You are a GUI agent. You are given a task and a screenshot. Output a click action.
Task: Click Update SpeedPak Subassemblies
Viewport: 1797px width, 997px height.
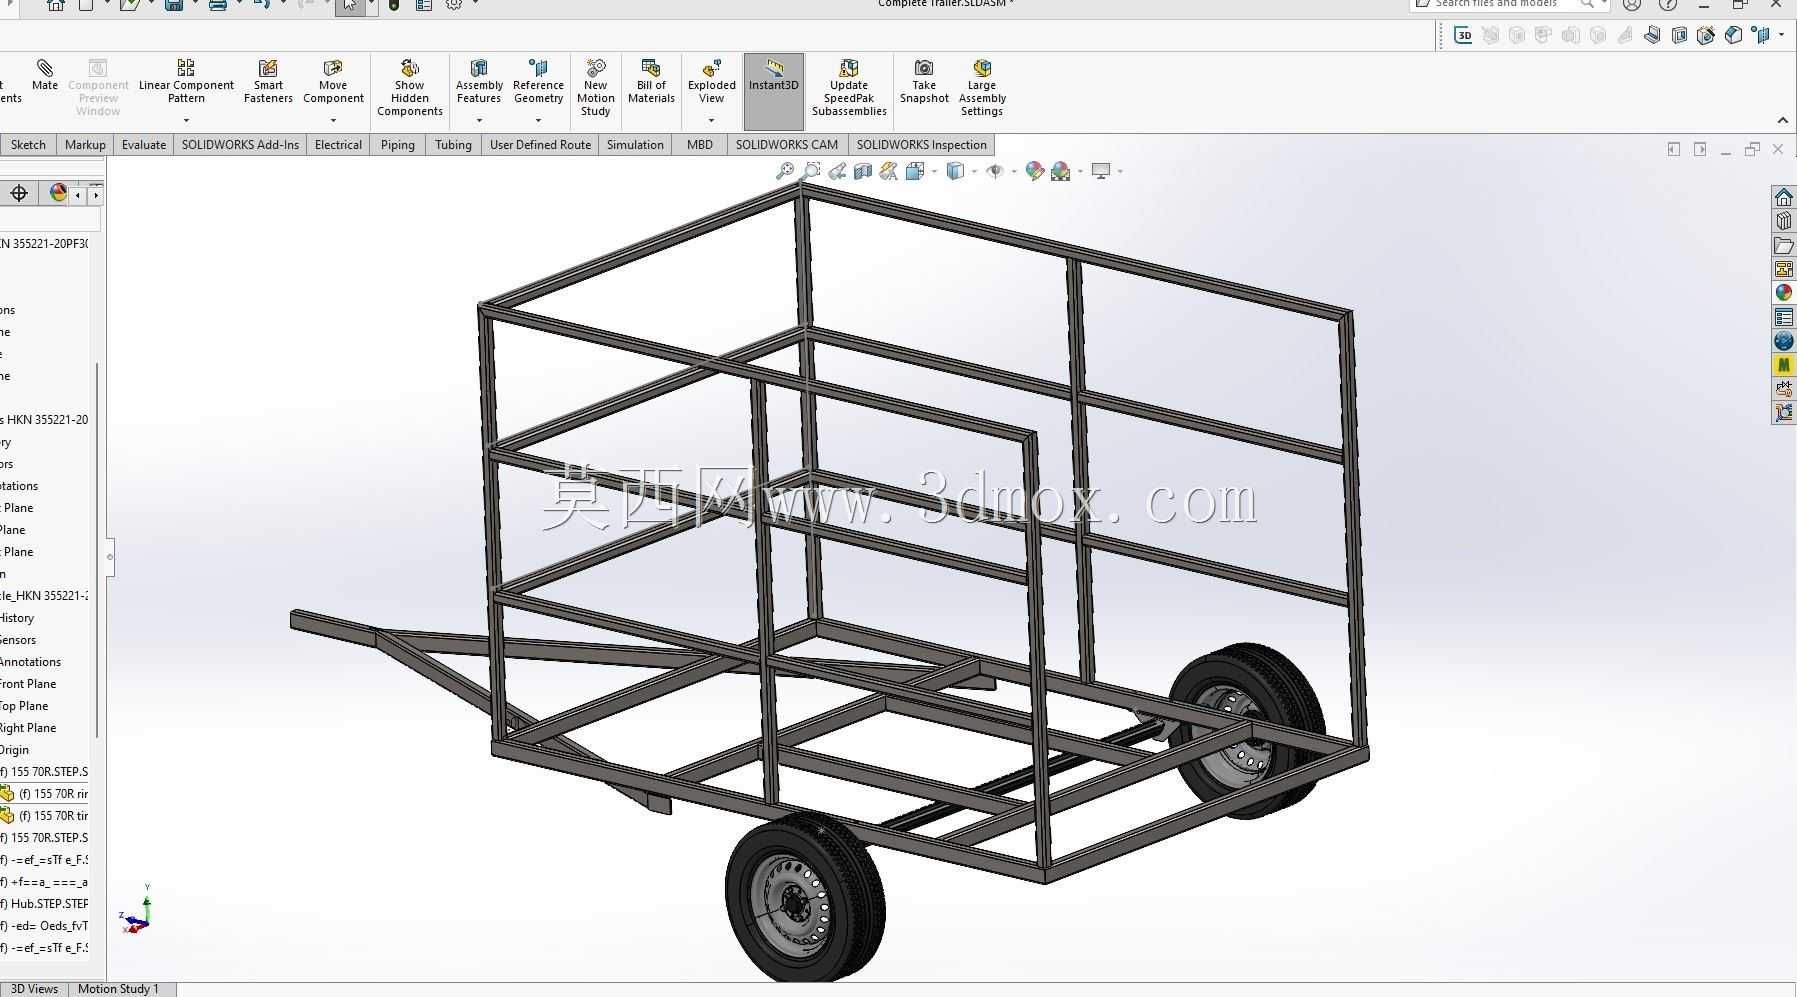pos(849,88)
